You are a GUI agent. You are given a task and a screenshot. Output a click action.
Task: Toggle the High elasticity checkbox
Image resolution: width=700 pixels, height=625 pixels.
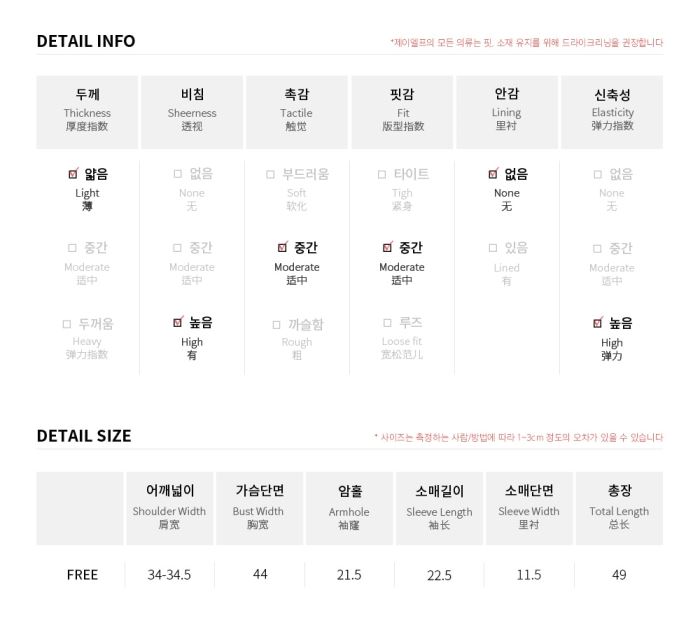coord(597,323)
